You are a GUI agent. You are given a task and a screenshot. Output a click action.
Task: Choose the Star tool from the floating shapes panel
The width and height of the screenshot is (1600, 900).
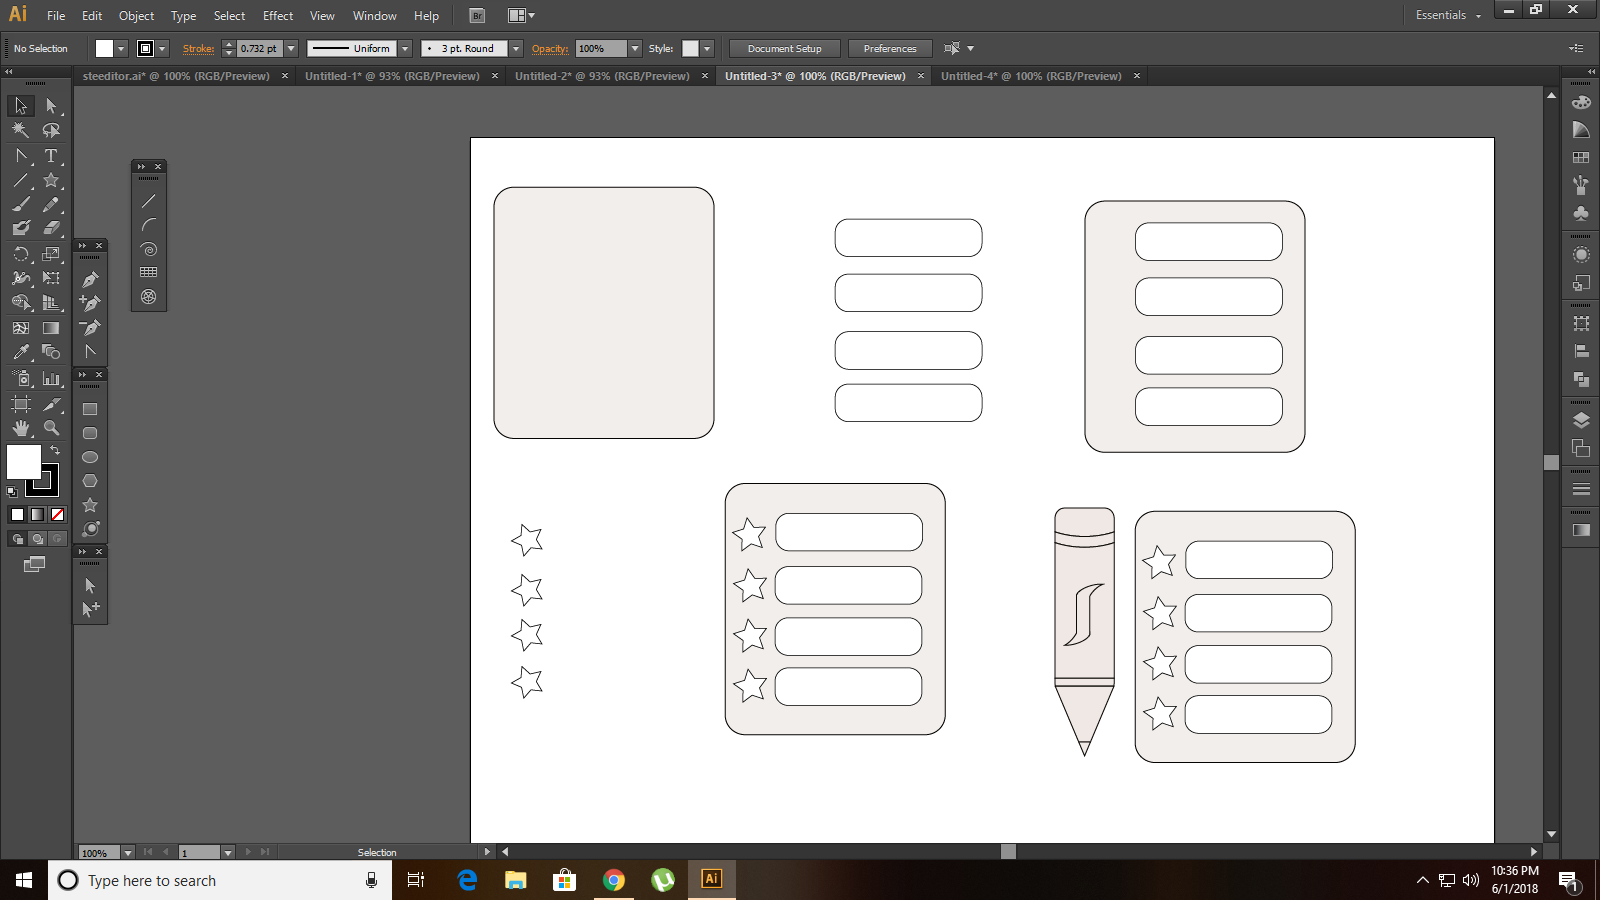(90, 503)
